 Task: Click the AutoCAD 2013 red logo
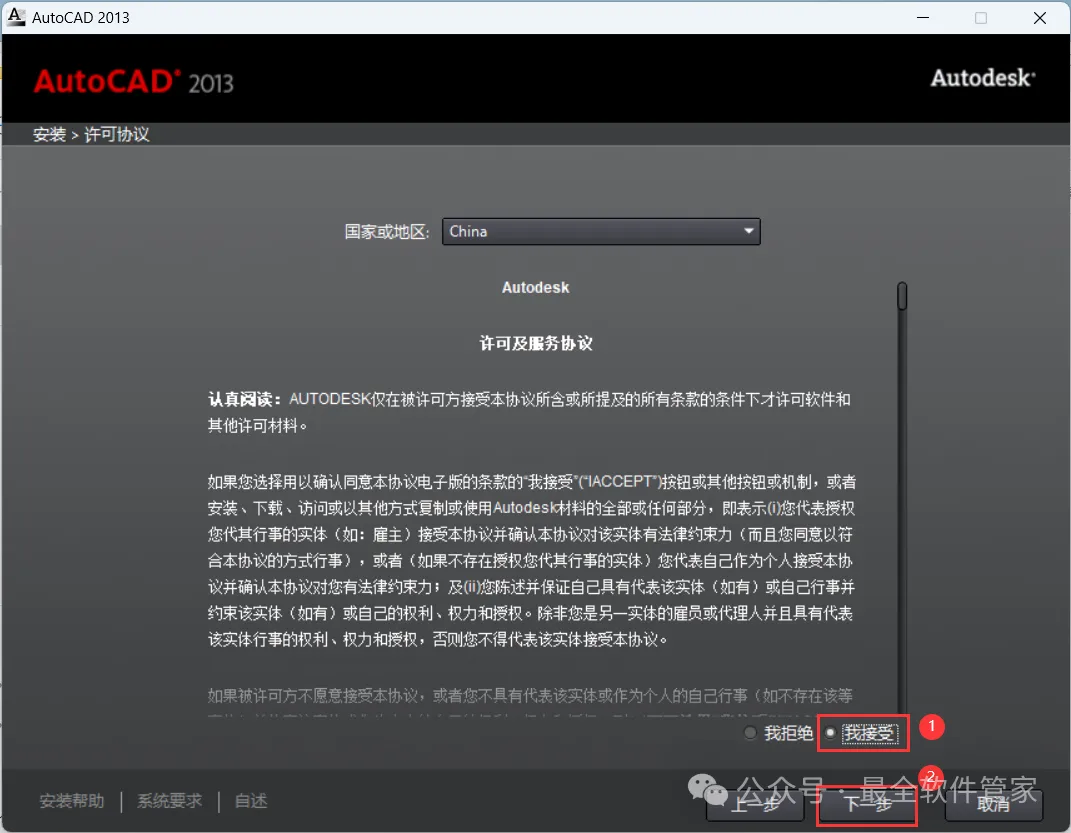pyautogui.click(x=134, y=81)
